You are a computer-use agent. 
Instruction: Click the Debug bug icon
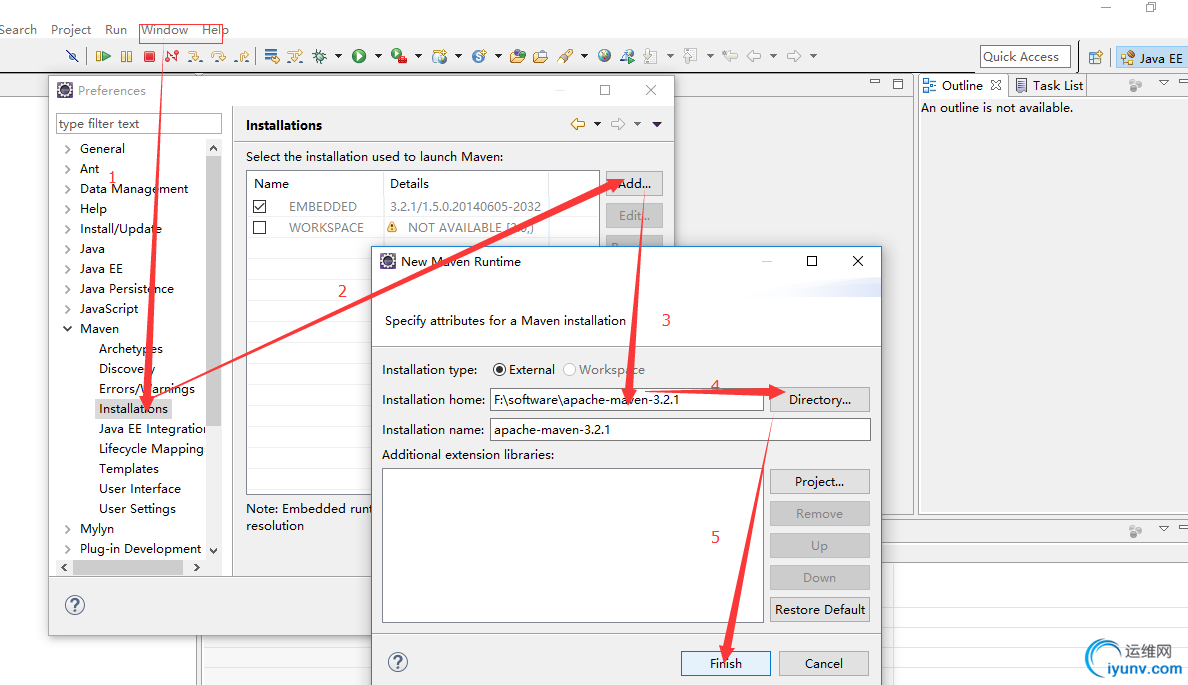click(320, 56)
